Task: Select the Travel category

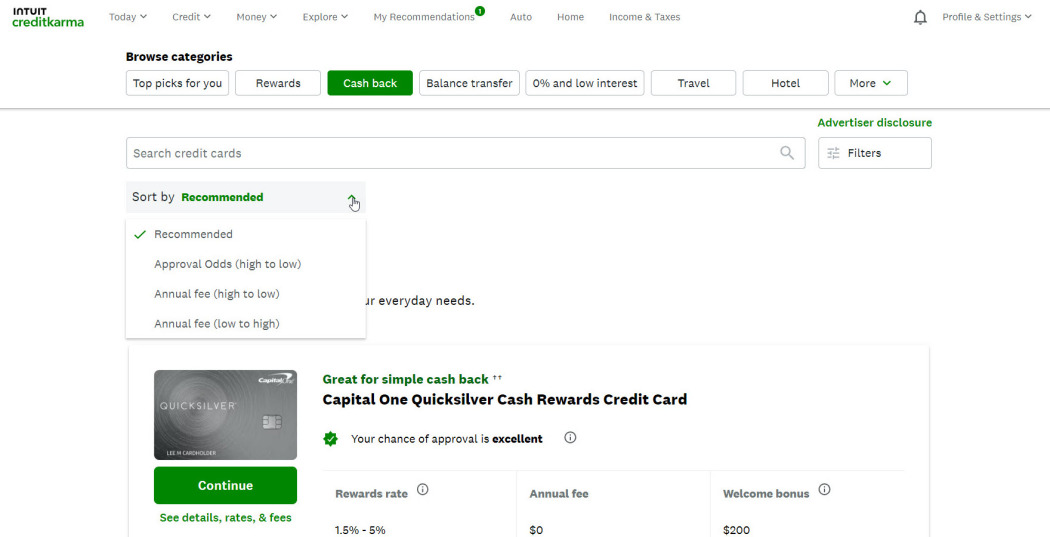Action: [694, 83]
